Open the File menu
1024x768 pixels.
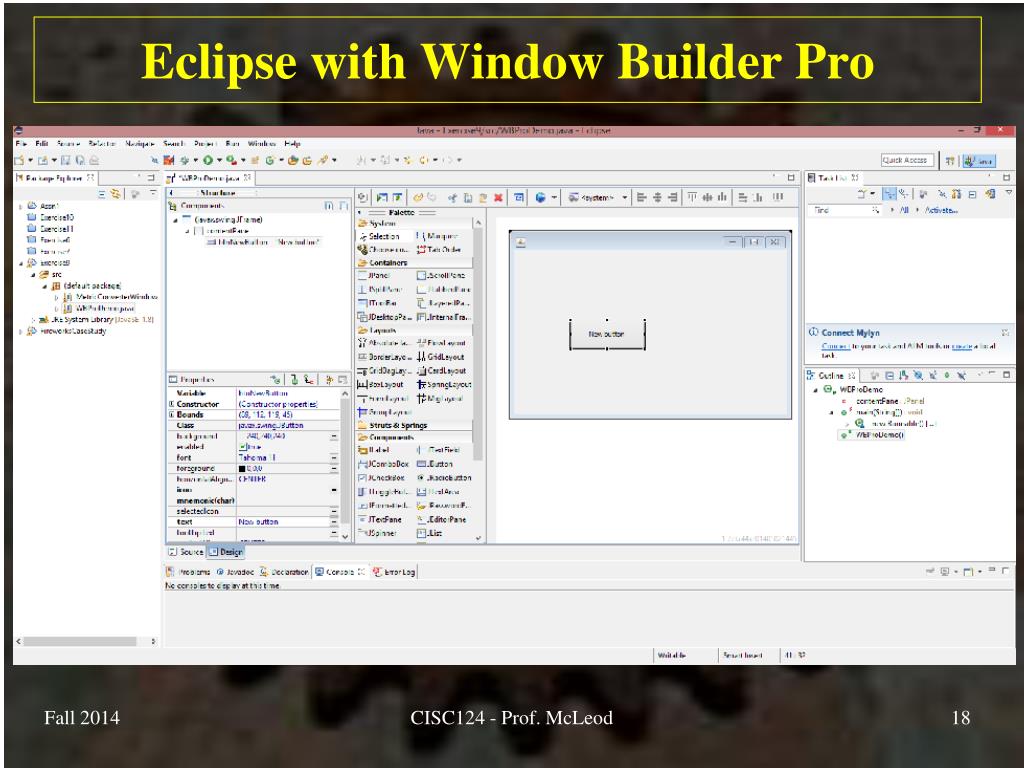tap(22, 144)
